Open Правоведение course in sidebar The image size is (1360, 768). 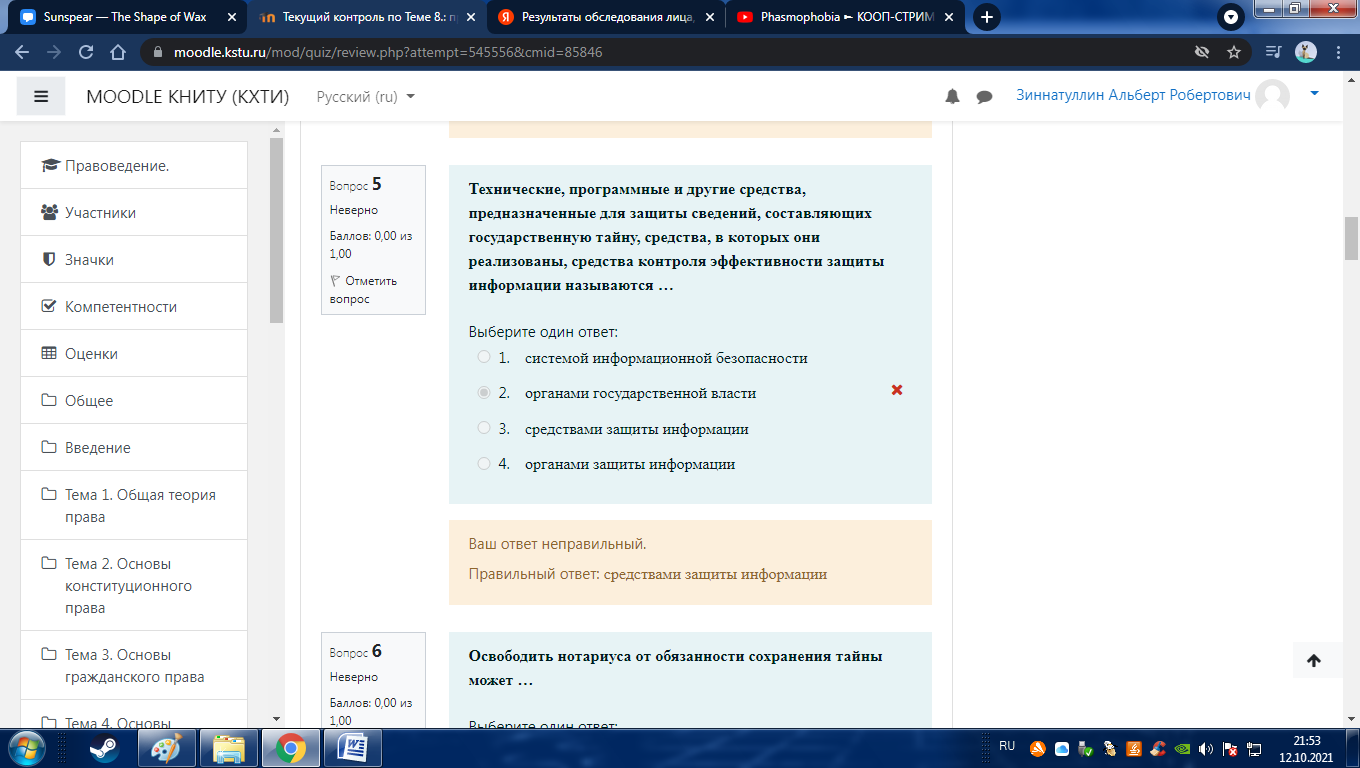pos(134,165)
